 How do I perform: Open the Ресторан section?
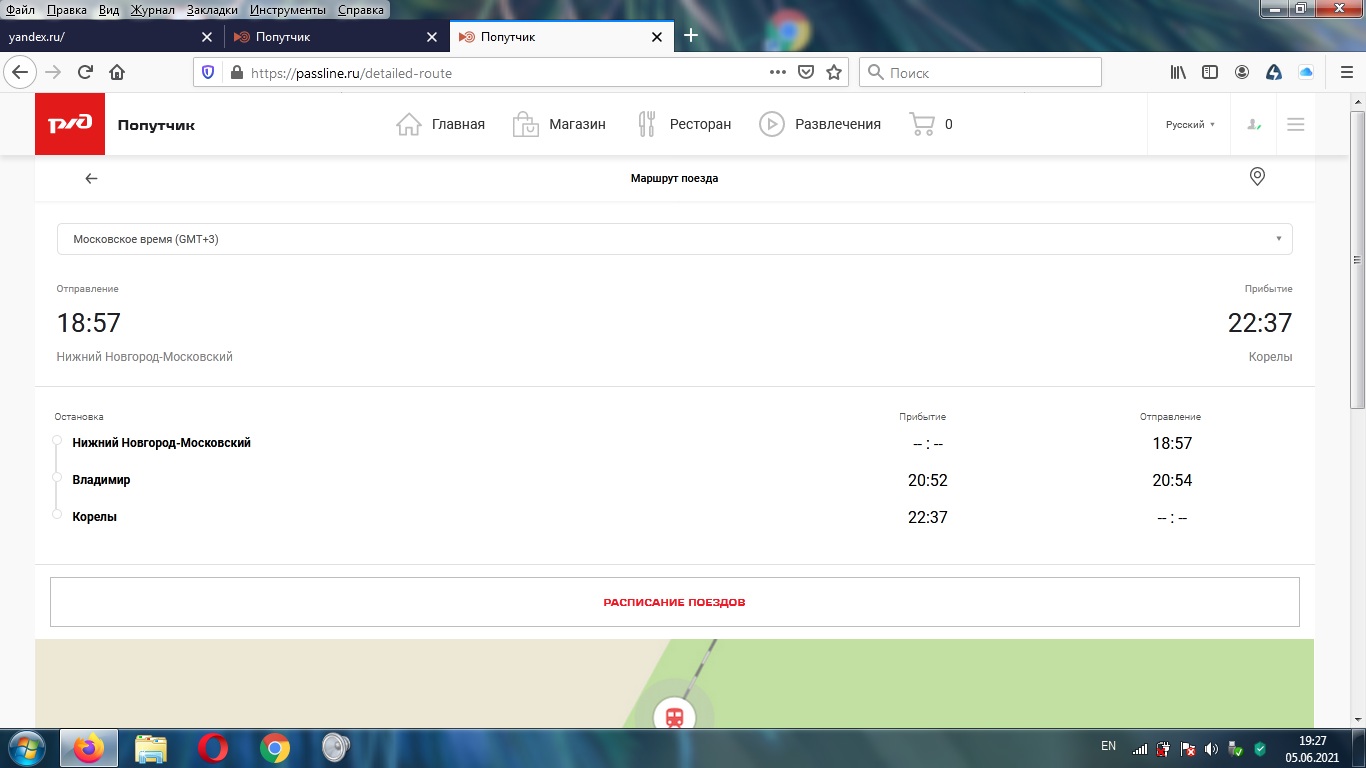pos(684,124)
